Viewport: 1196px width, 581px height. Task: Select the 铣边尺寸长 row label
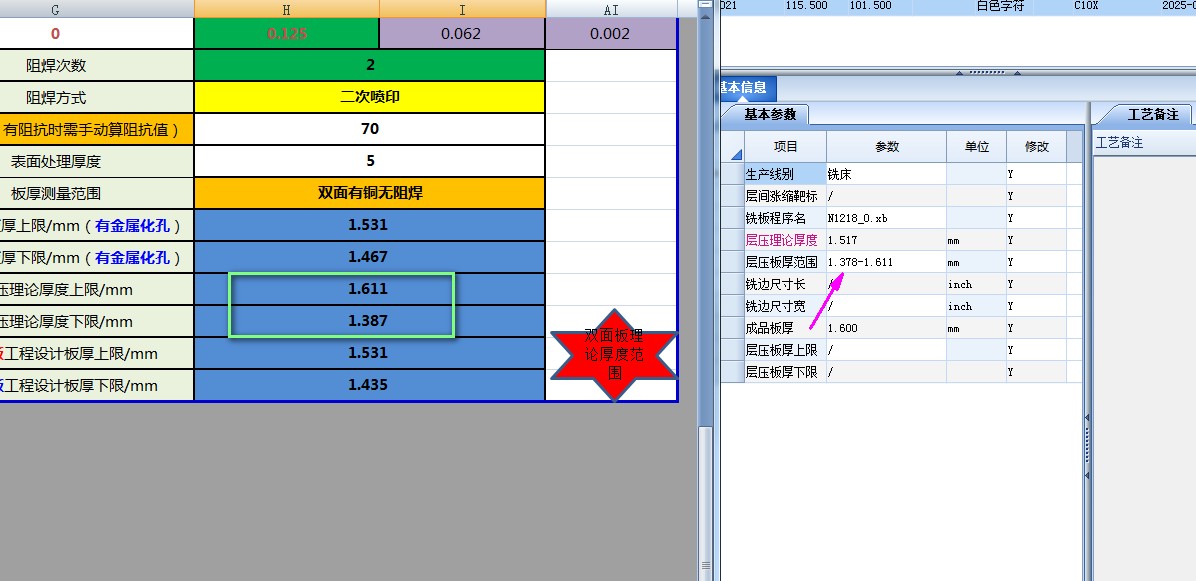786,284
